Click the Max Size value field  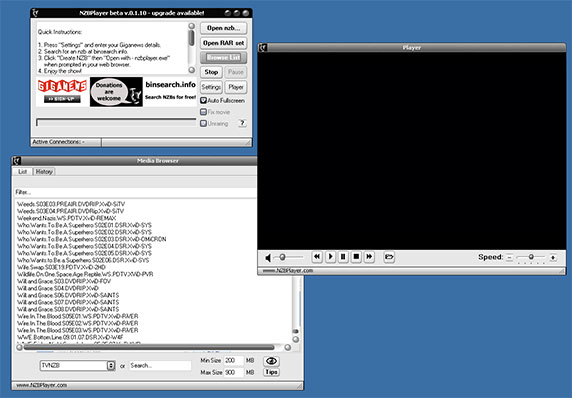click(233, 372)
